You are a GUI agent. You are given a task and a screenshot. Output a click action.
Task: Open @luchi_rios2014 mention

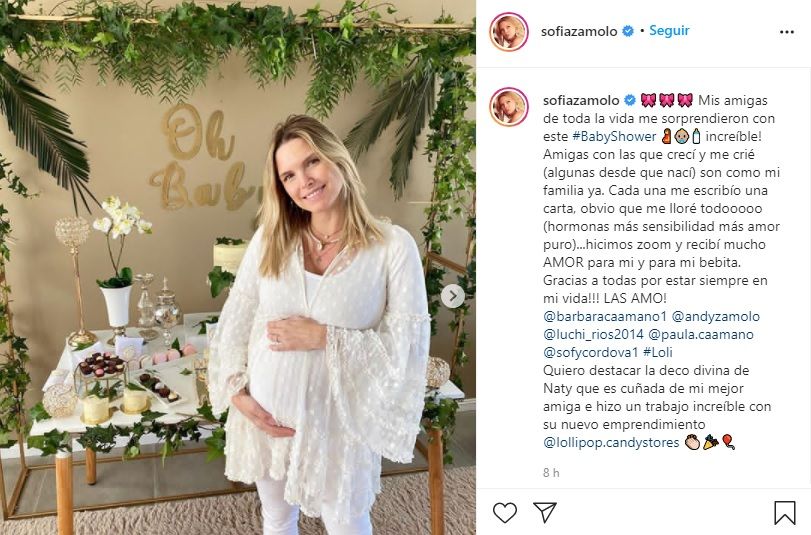[593, 334]
